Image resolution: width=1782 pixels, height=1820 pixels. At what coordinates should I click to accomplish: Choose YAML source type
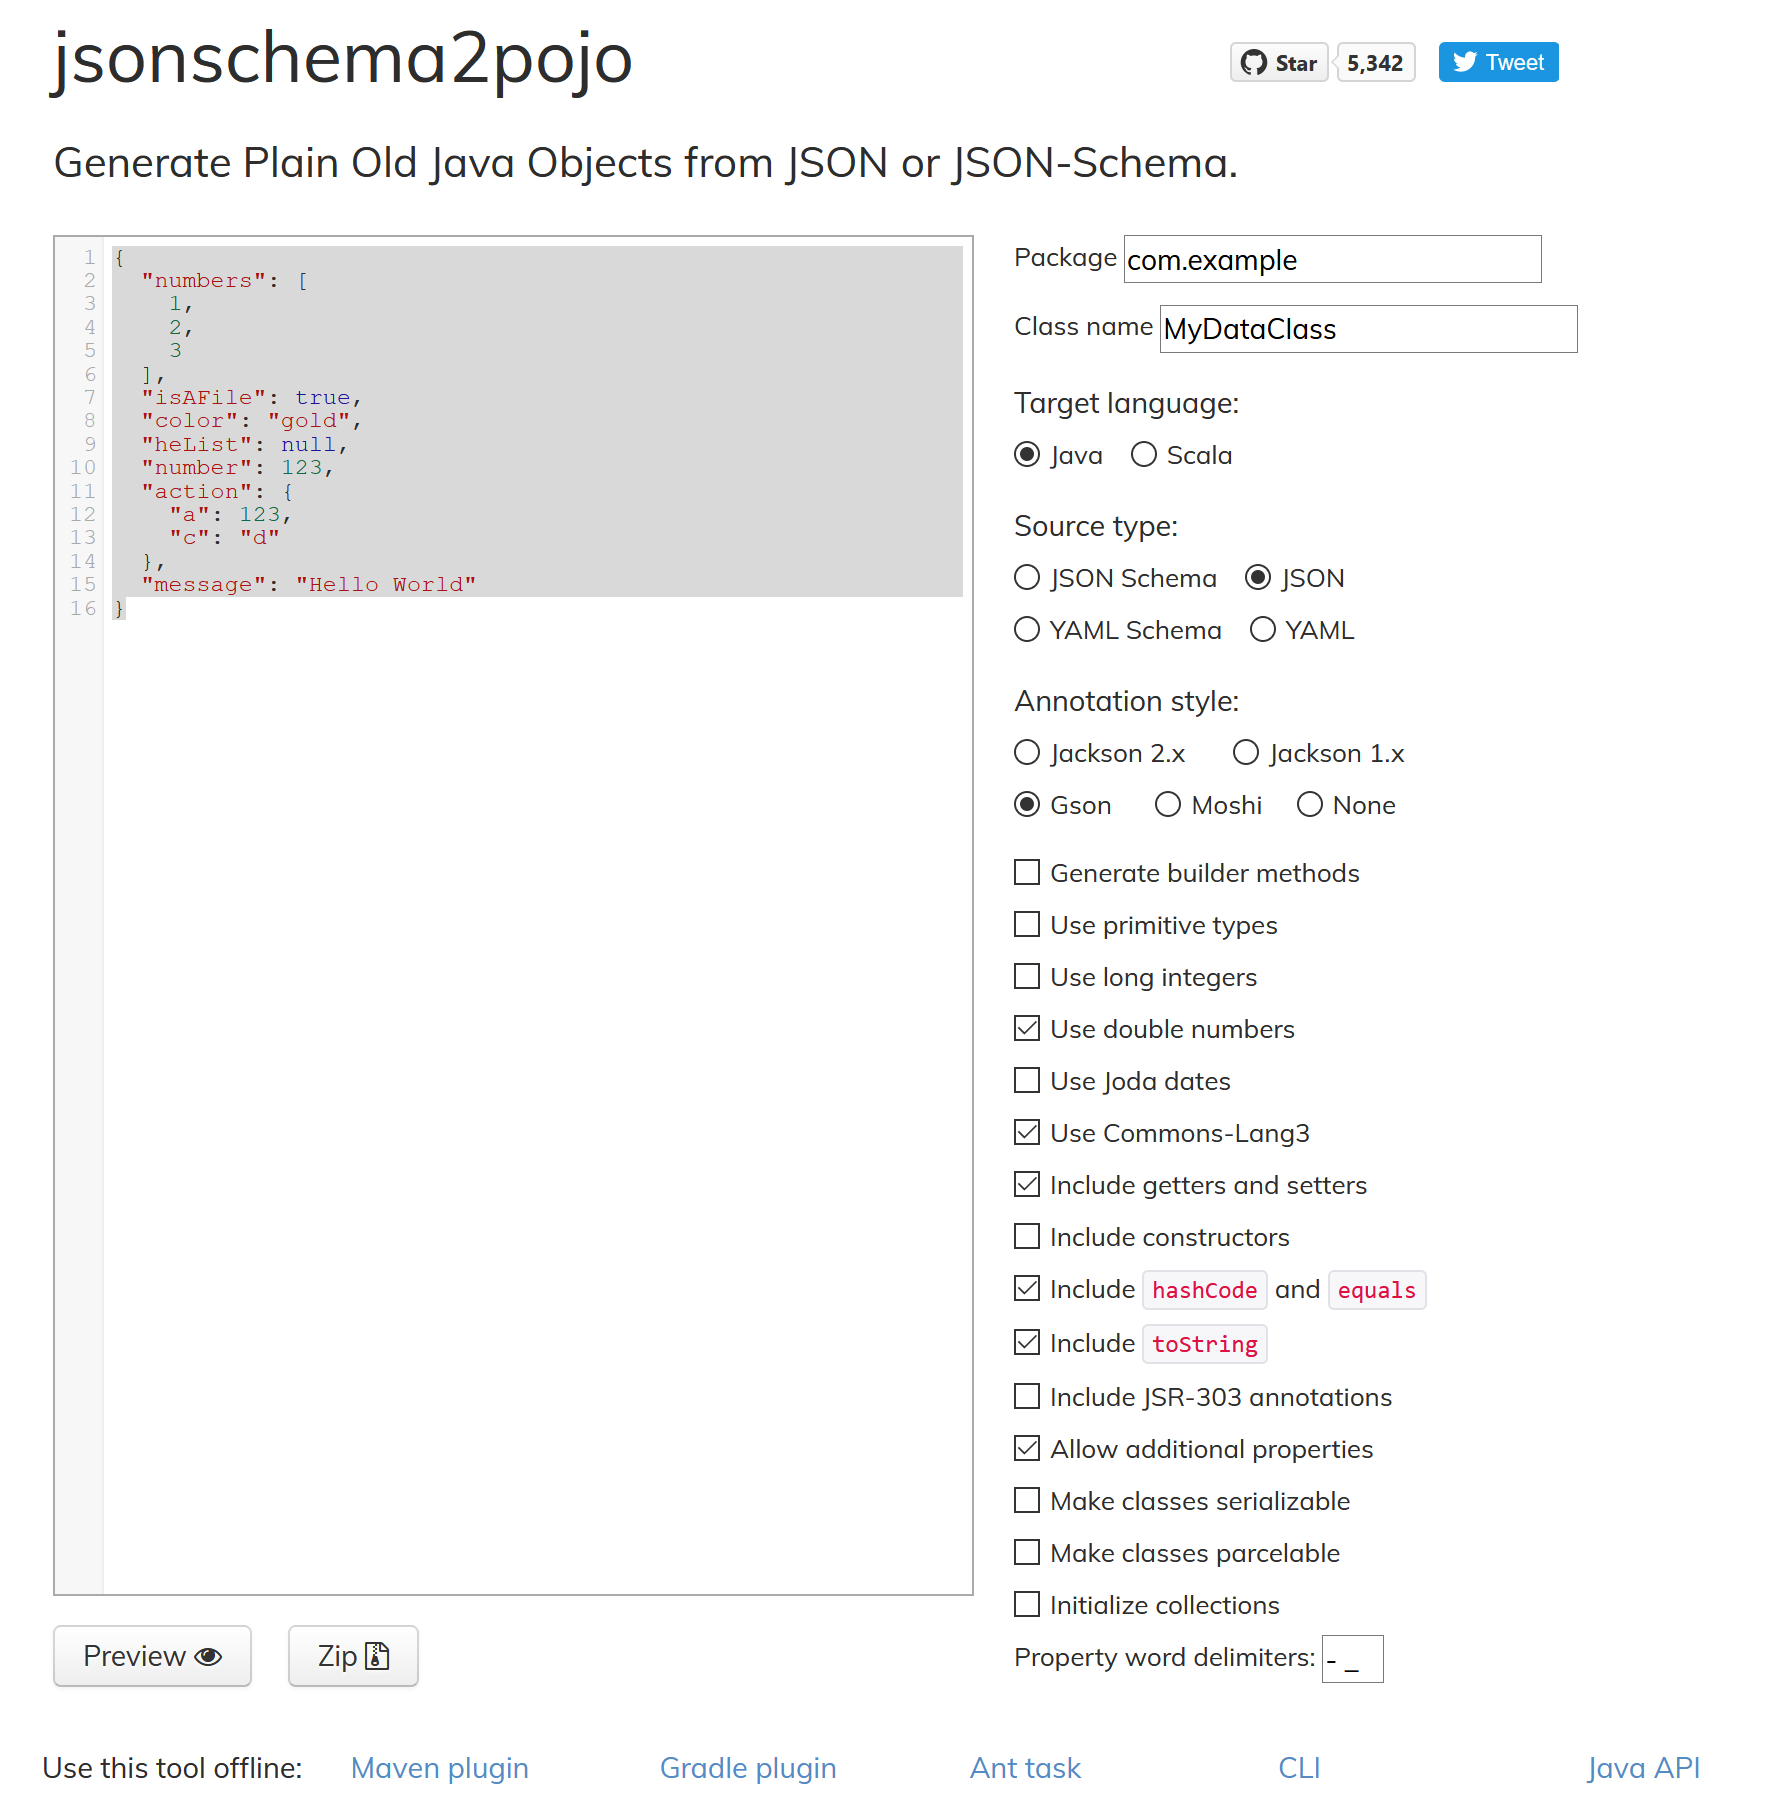(1263, 630)
